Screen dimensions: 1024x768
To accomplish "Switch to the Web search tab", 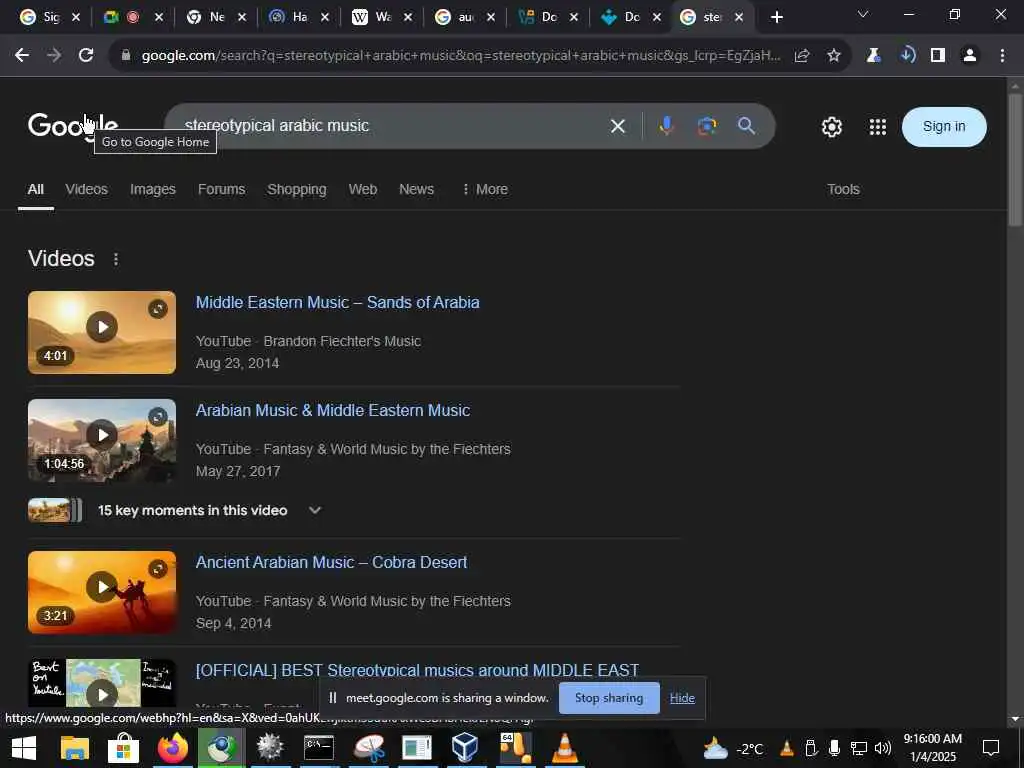I will (x=362, y=189).
